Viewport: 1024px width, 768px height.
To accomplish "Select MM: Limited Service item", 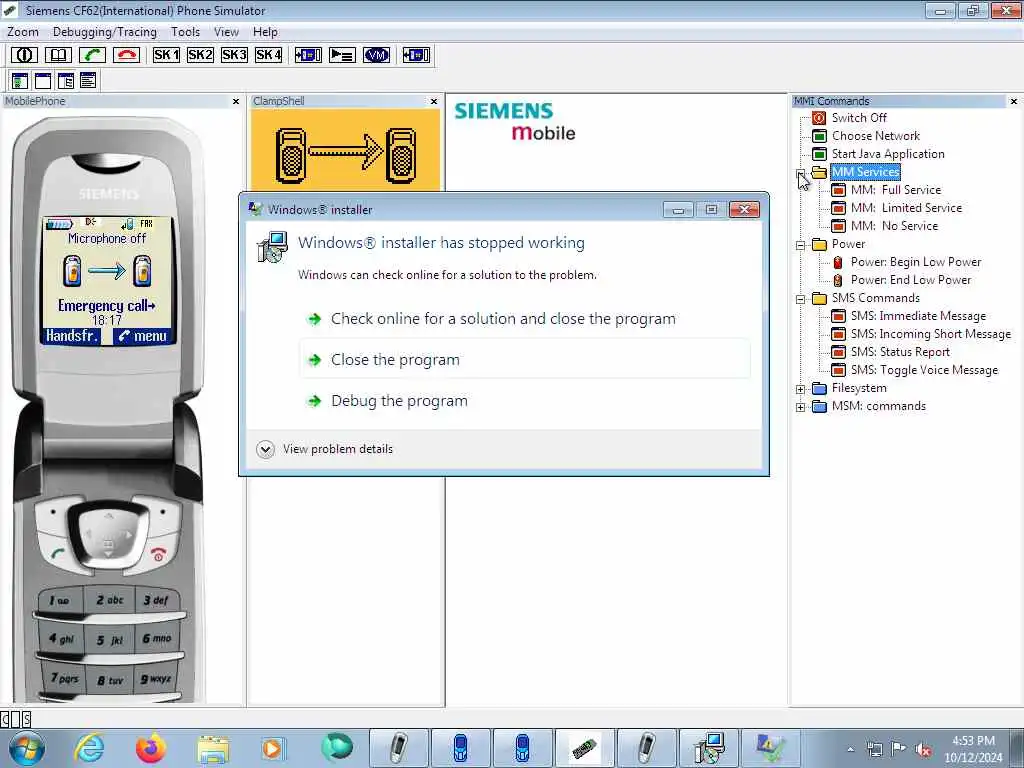I will [906, 208].
